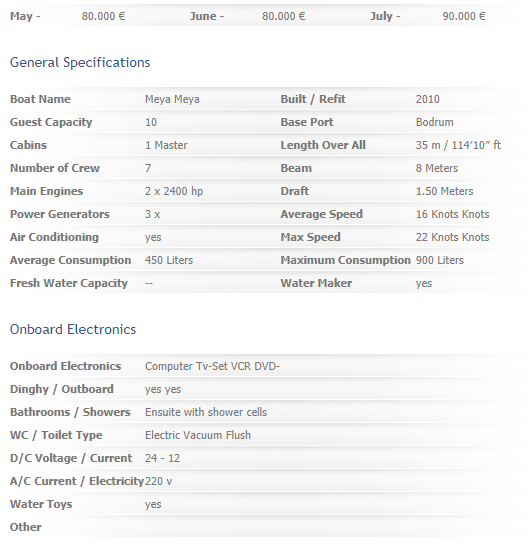This screenshot has width=531, height=545.
Task: Click the Main Engines 2 x 2400 hp value
Action: pos(174,191)
